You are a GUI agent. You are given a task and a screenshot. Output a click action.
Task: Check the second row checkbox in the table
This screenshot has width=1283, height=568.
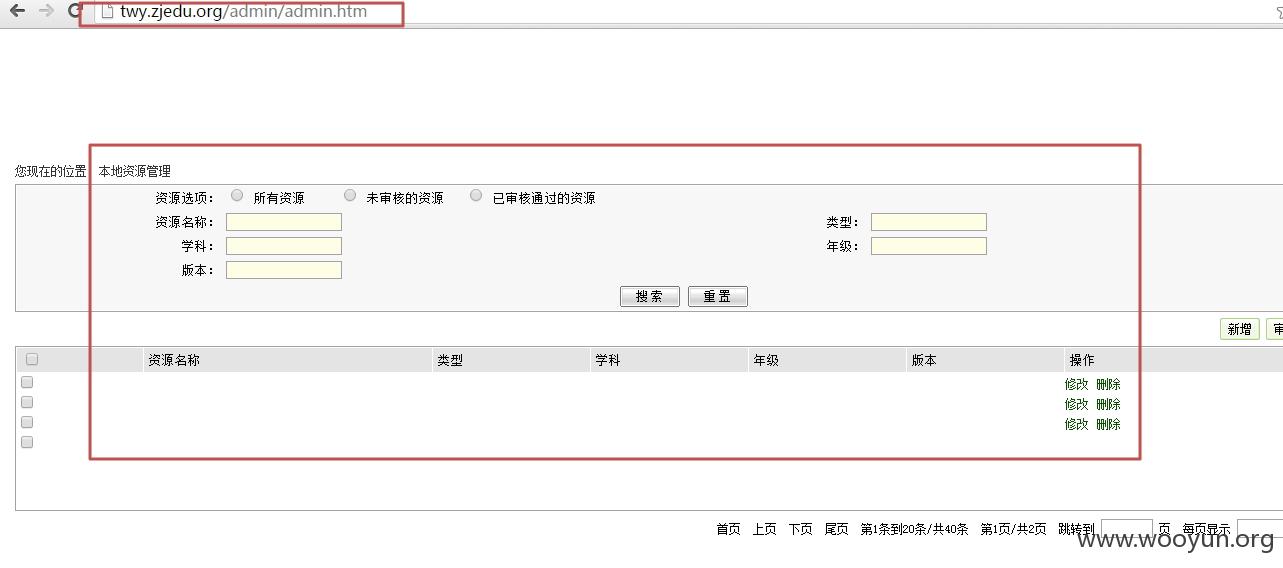tap(27, 402)
